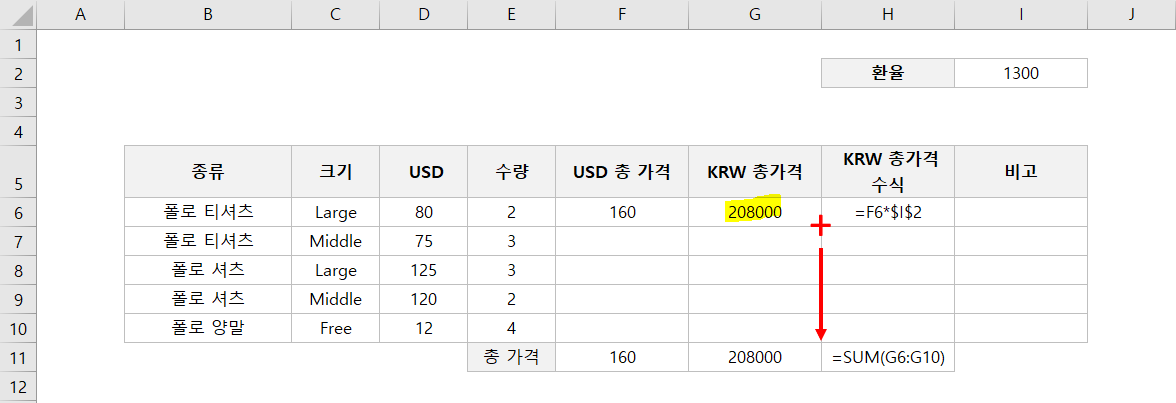Viewport: 1176px width, 403px height.
Task: Select column I header
Action: [1021, 15]
